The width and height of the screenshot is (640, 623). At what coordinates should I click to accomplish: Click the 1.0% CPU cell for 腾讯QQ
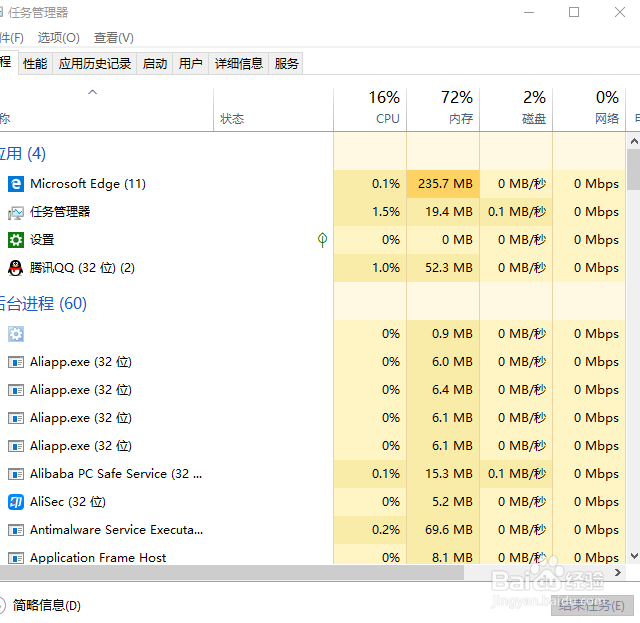tap(370, 268)
